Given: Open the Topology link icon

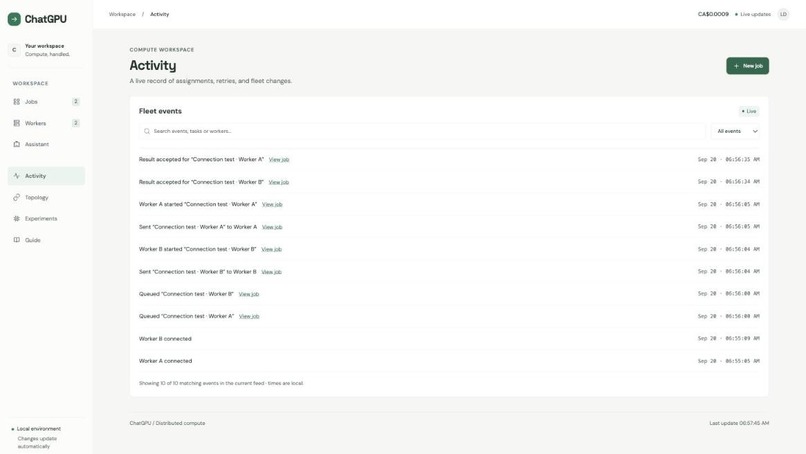Looking at the screenshot, I should click(x=16, y=197).
